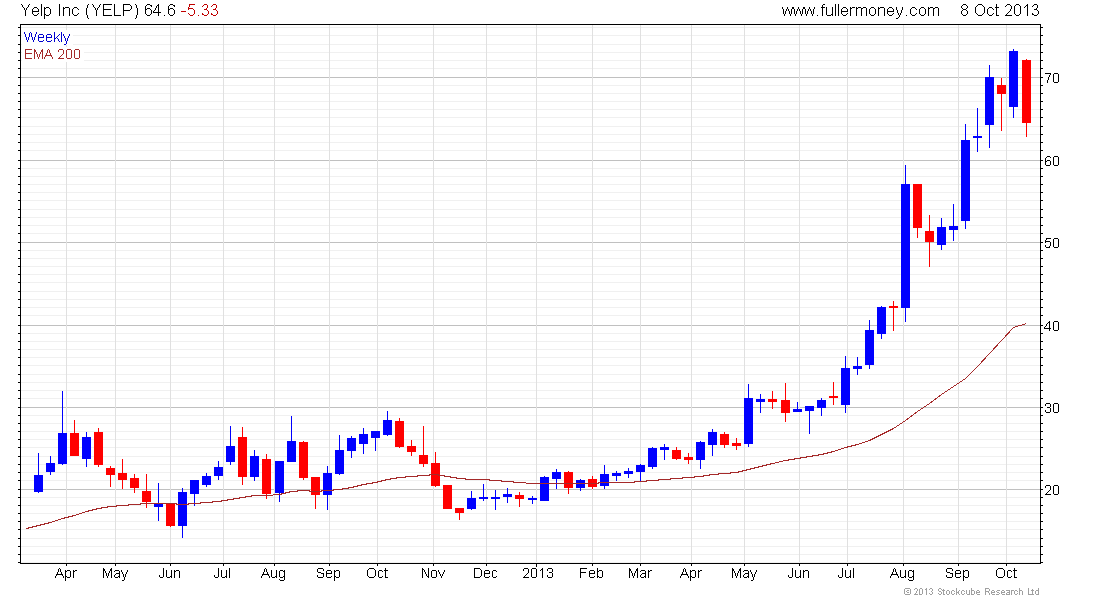
Task: Click the 'Feb' label on time axis
Action: point(591,574)
